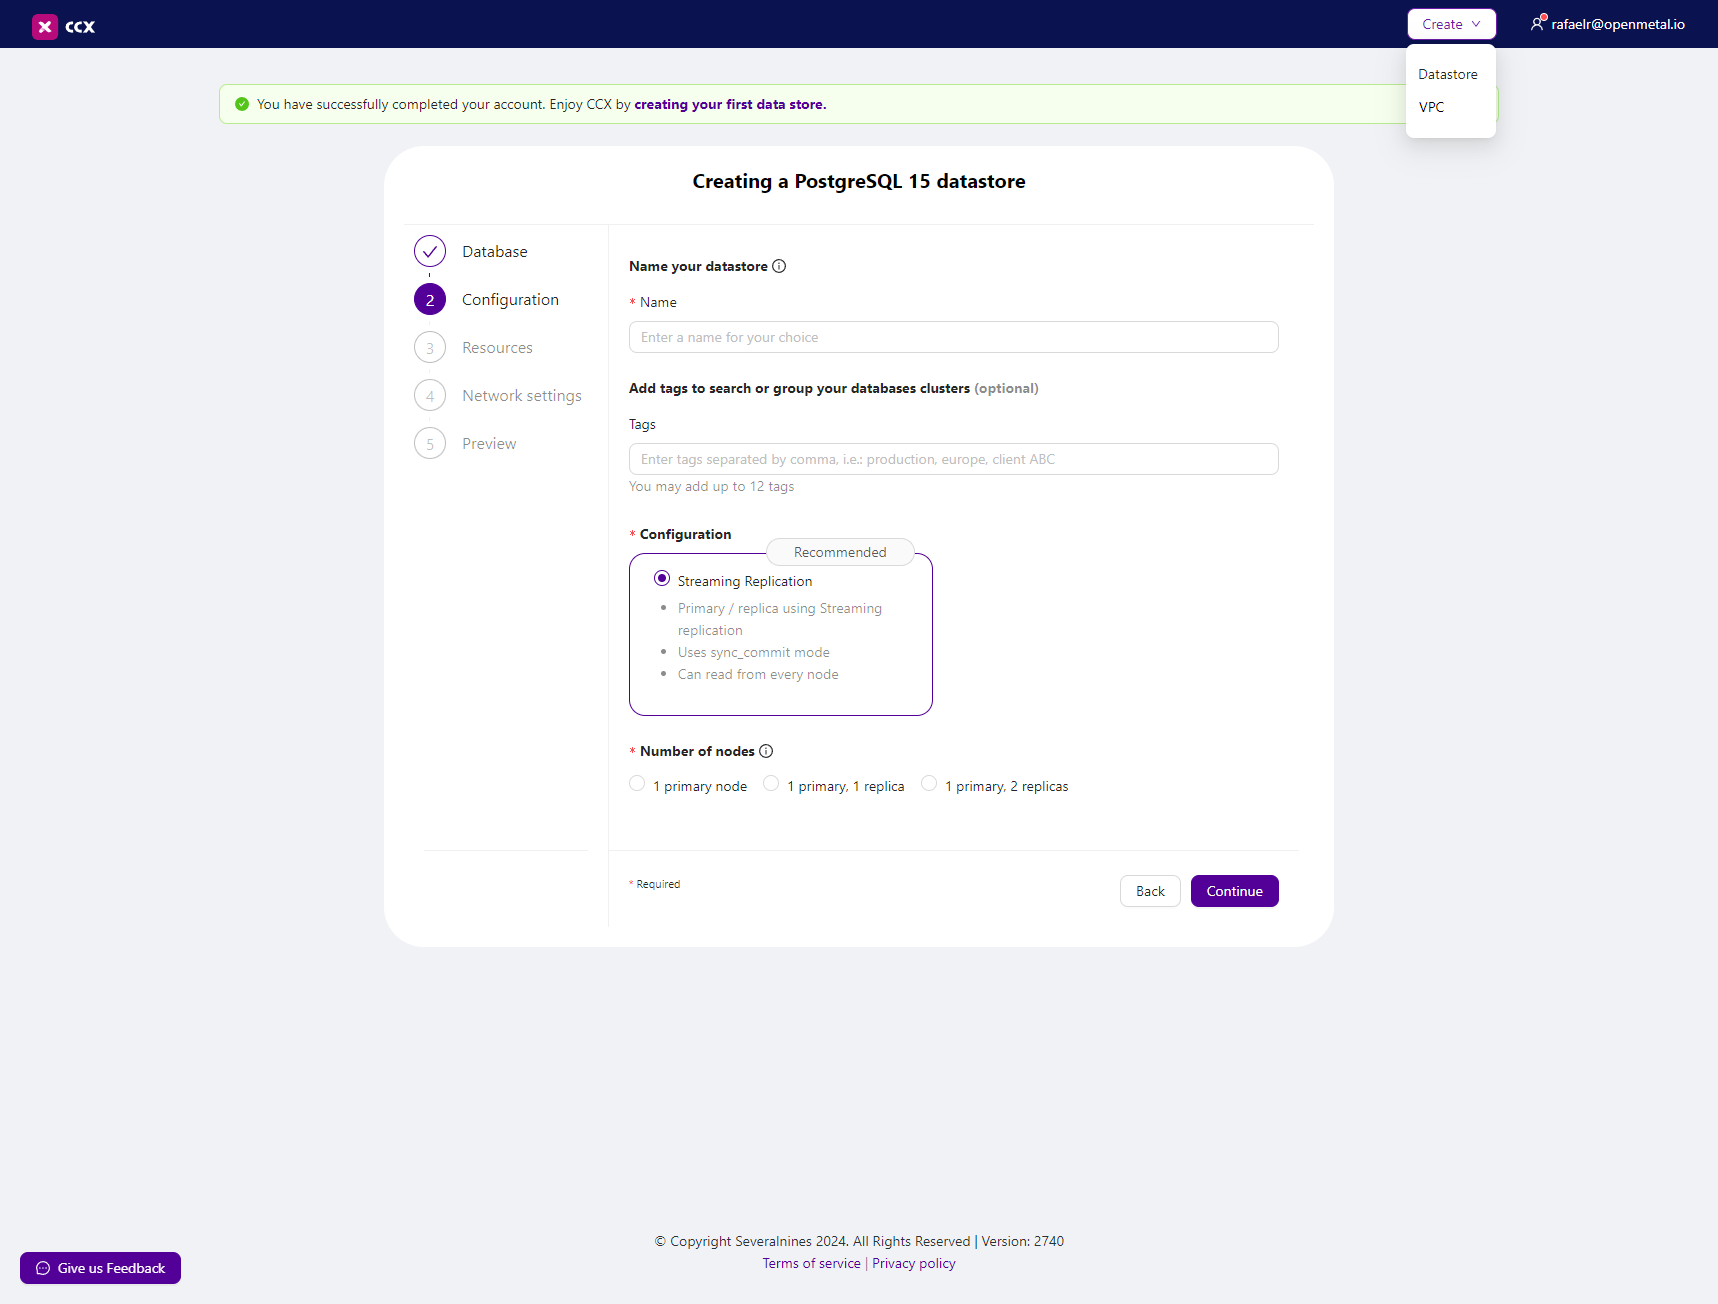
Task: Click the completed Database step checkmark
Action: (429, 251)
